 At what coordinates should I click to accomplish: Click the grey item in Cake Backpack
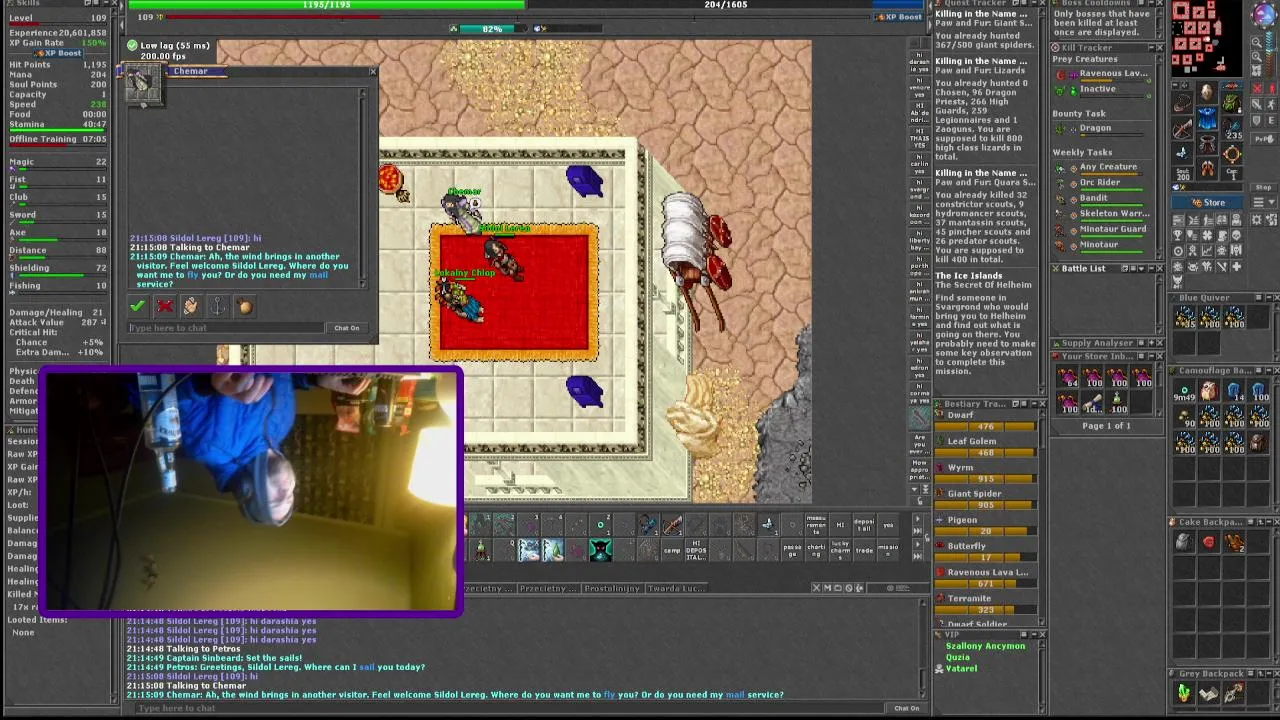1183,542
